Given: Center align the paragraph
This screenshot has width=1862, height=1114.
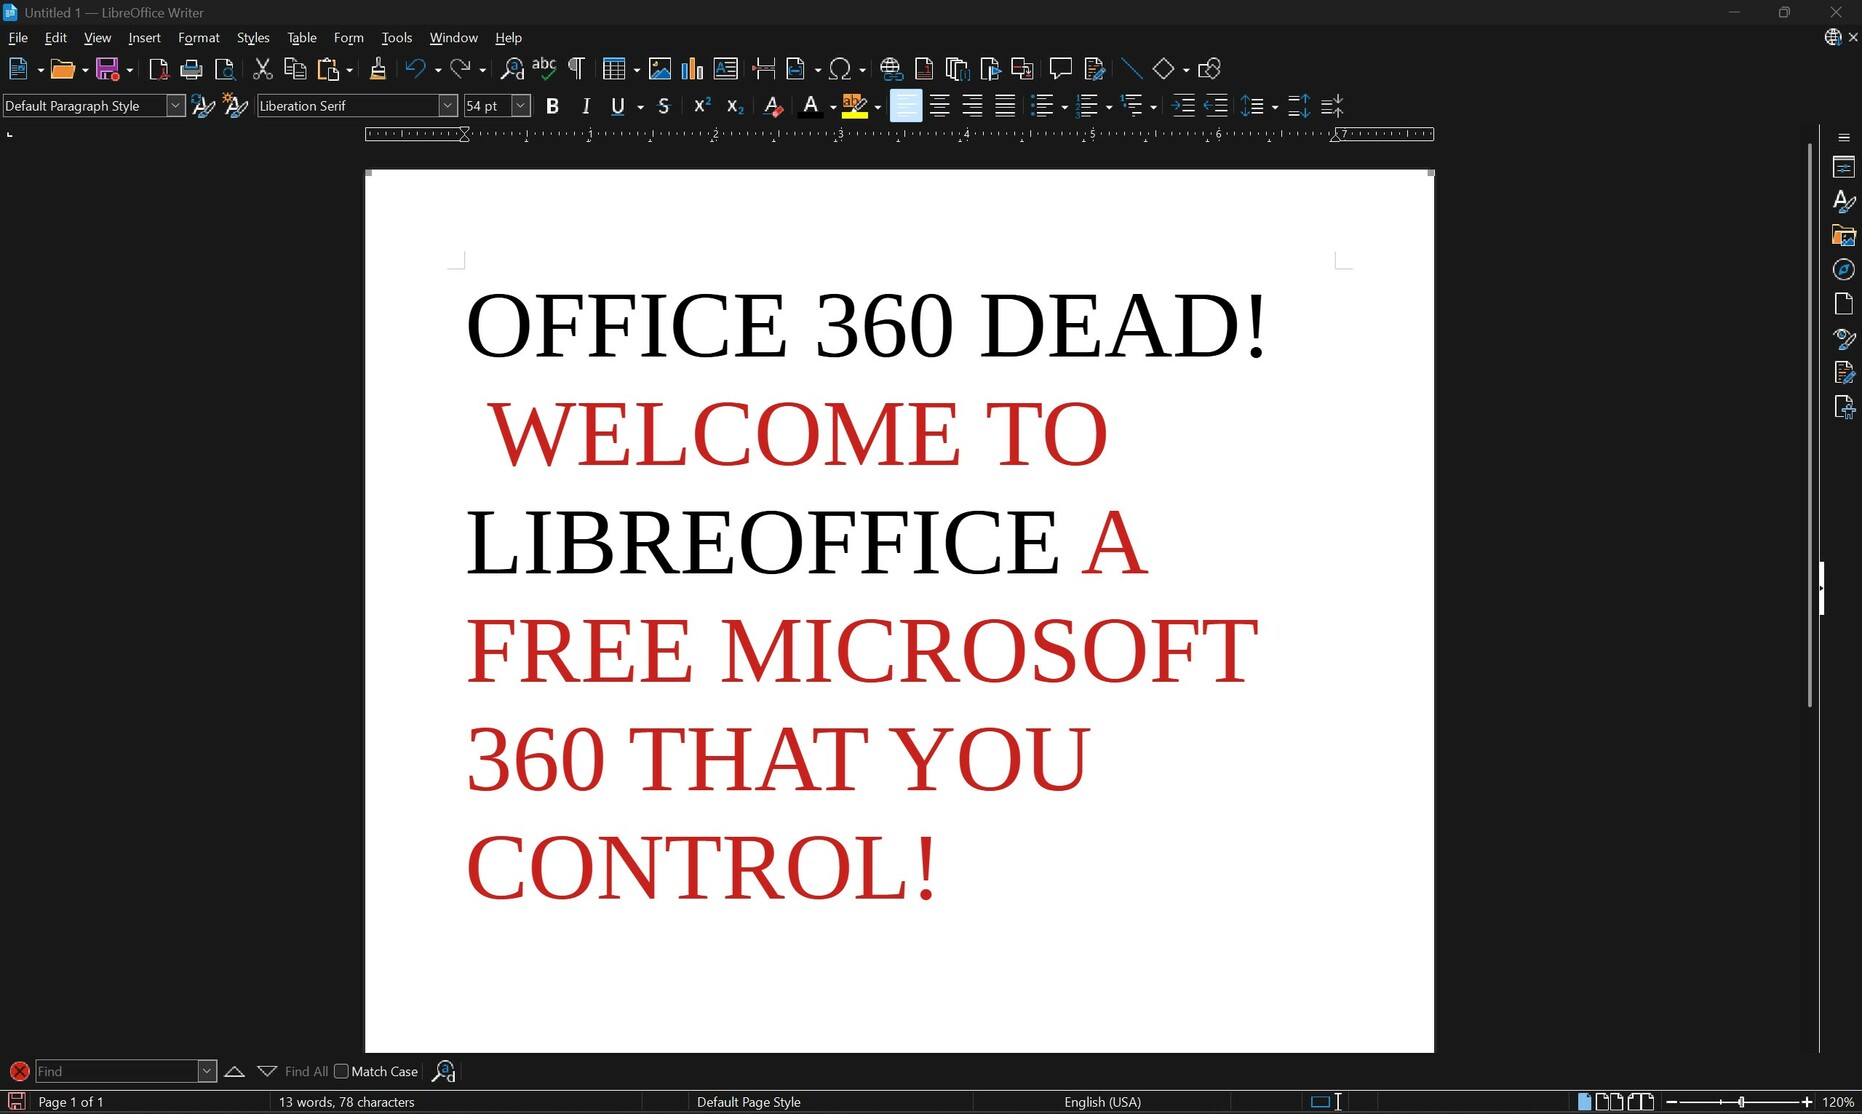Looking at the screenshot, I should click(939, 106).
